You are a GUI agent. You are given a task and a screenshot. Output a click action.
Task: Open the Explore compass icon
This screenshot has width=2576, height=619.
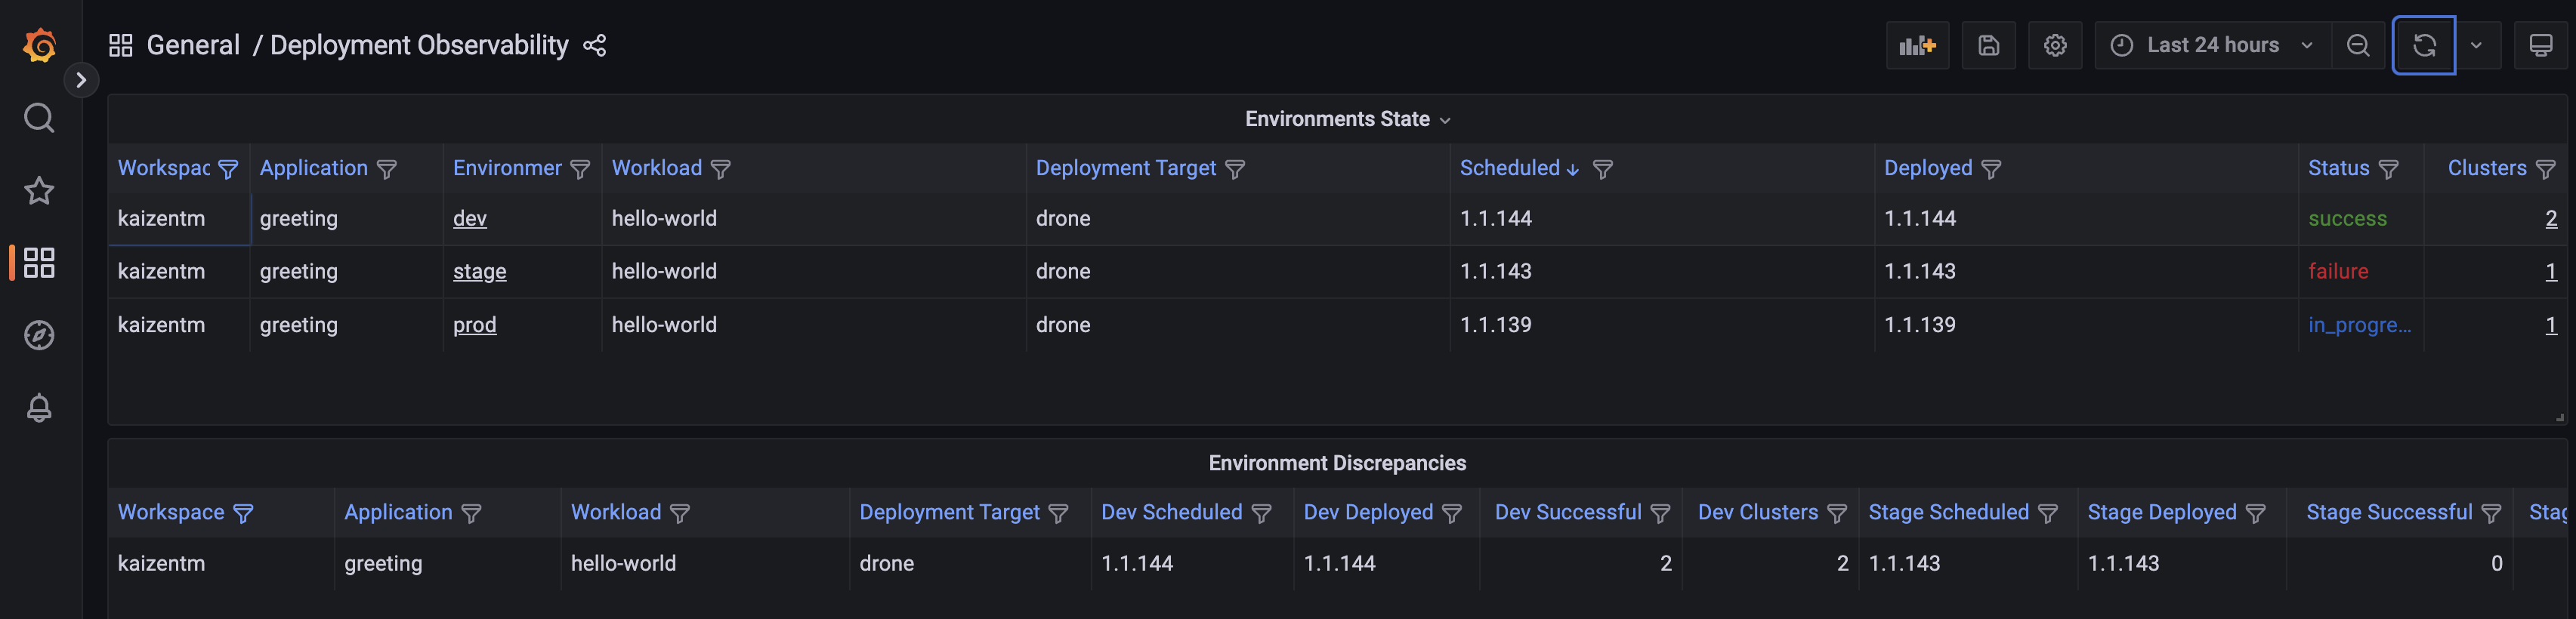pyautogui.click(x=39, y=335)
